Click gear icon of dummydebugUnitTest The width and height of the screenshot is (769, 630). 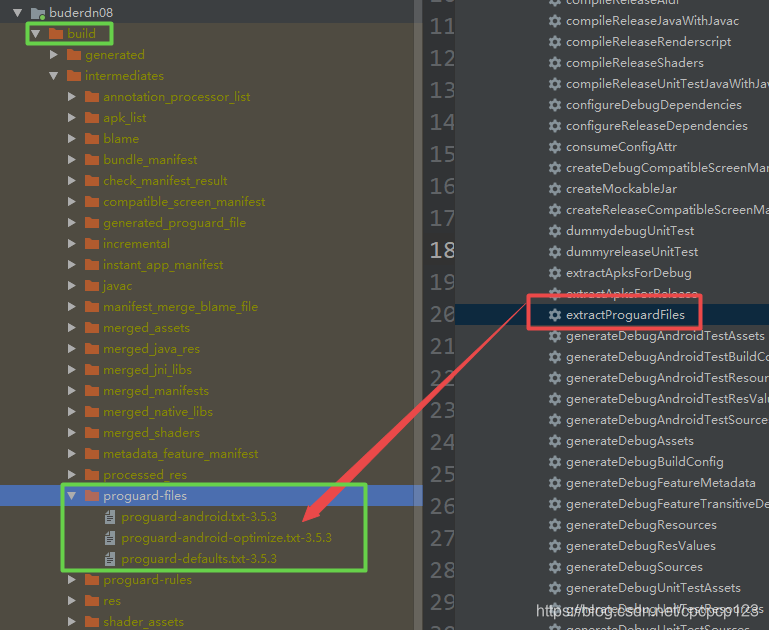coord(555,231)
